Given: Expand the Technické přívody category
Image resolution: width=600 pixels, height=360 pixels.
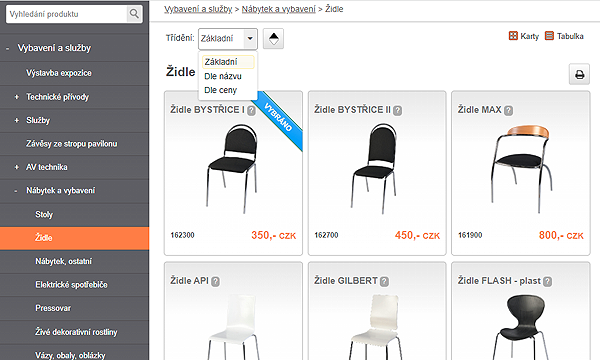Looking at the screenshot, I should [16, 97].
